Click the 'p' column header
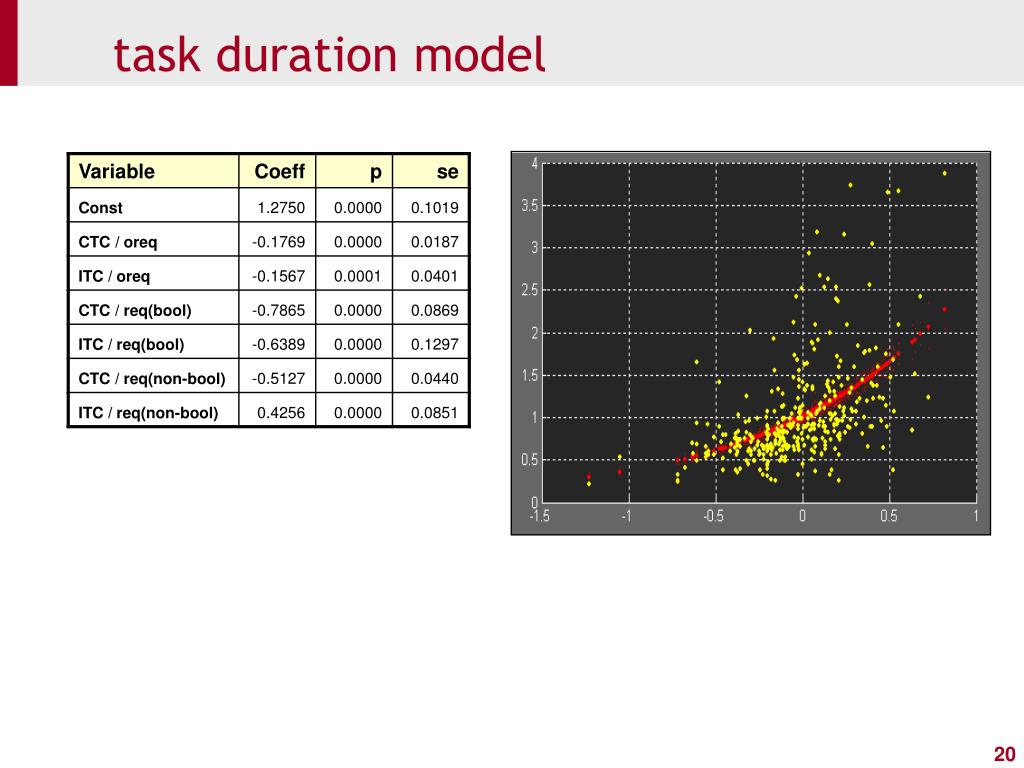Image resolution: width=1024 pixels, height=768 pixels. tap(376, 172)
